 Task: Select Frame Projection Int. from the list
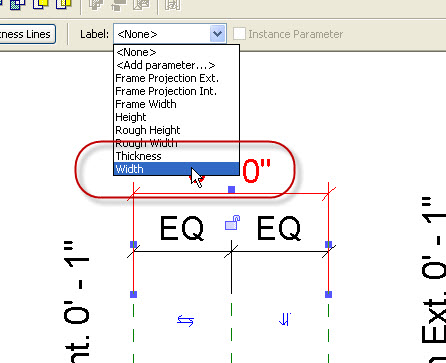point(176,91)
